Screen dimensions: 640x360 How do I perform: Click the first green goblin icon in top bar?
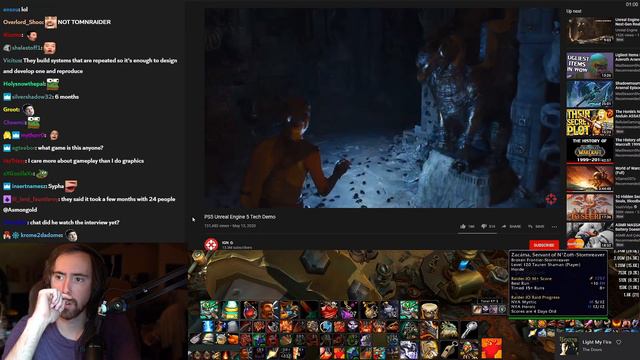(209, 310)
